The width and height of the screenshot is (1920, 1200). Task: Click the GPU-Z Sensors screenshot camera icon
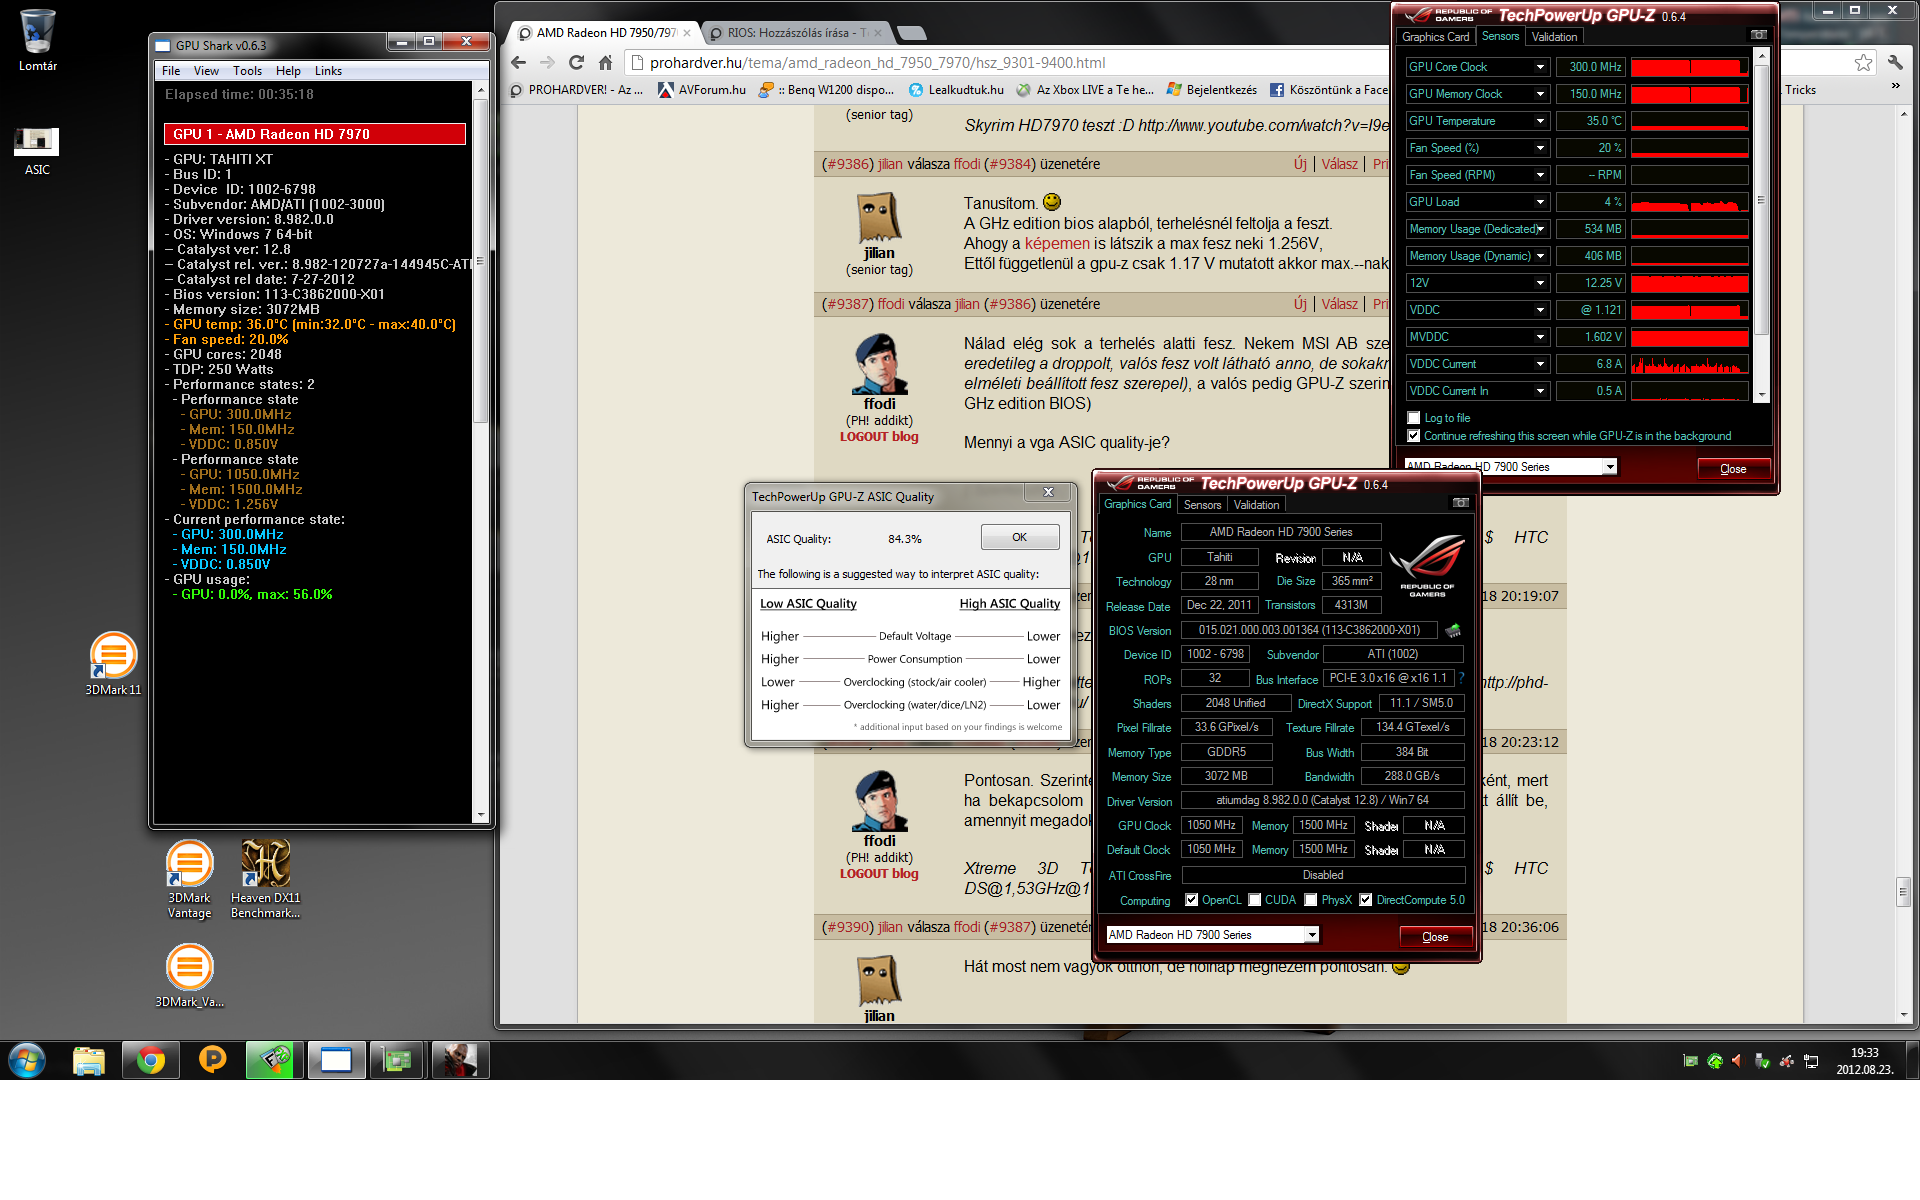[x=1758, y=35]
